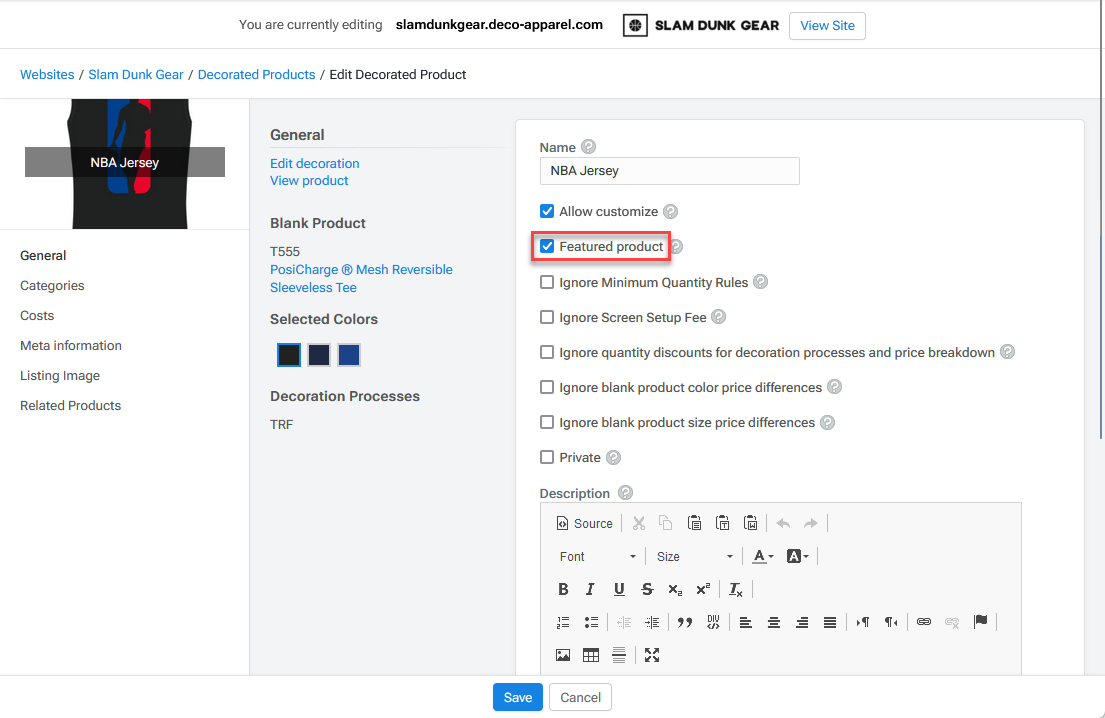Viewport: 1105px width, 718px height.
Task: Click the Increase Indent icon
Action: click(x=652, y=622)
